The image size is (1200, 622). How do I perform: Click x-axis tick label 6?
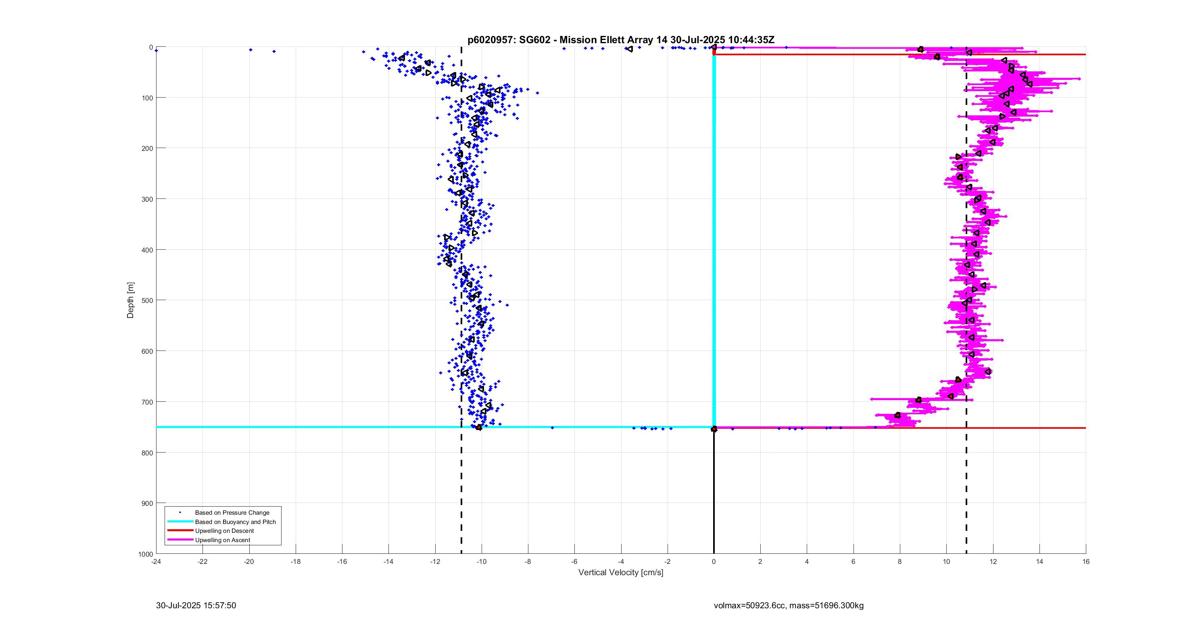tap(854, 561)
